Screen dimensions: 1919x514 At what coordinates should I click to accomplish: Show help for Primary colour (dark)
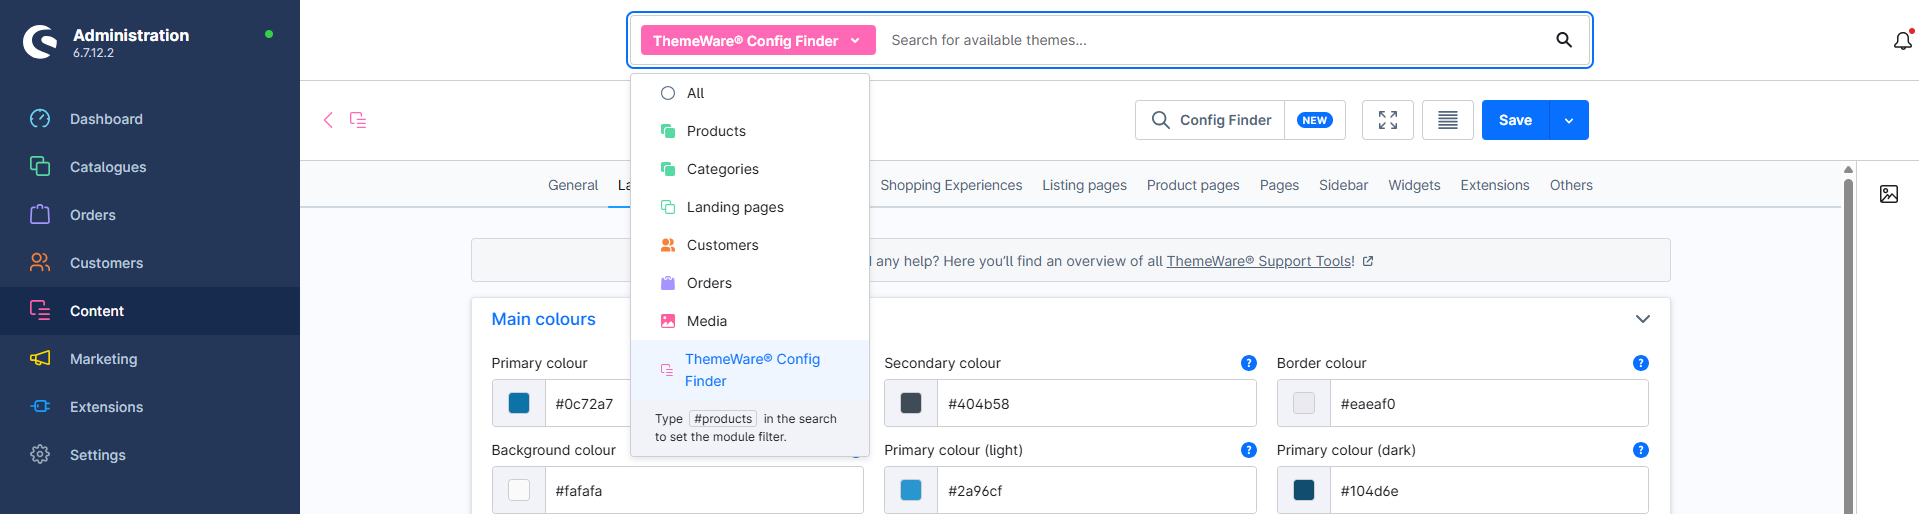click(x=1640, y=450)
